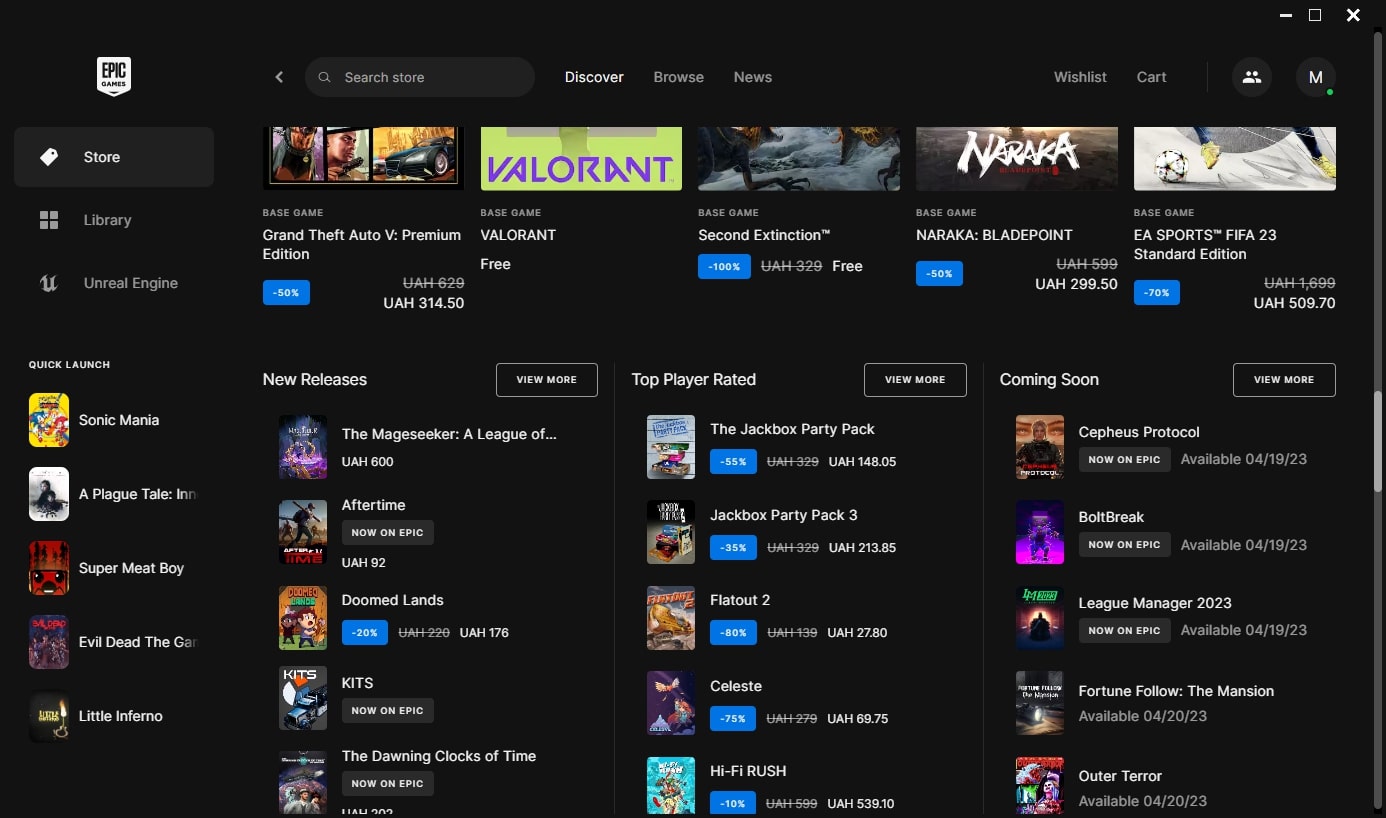
Task: Maximize the Epic Games Launcher window
Action: 1315,15
